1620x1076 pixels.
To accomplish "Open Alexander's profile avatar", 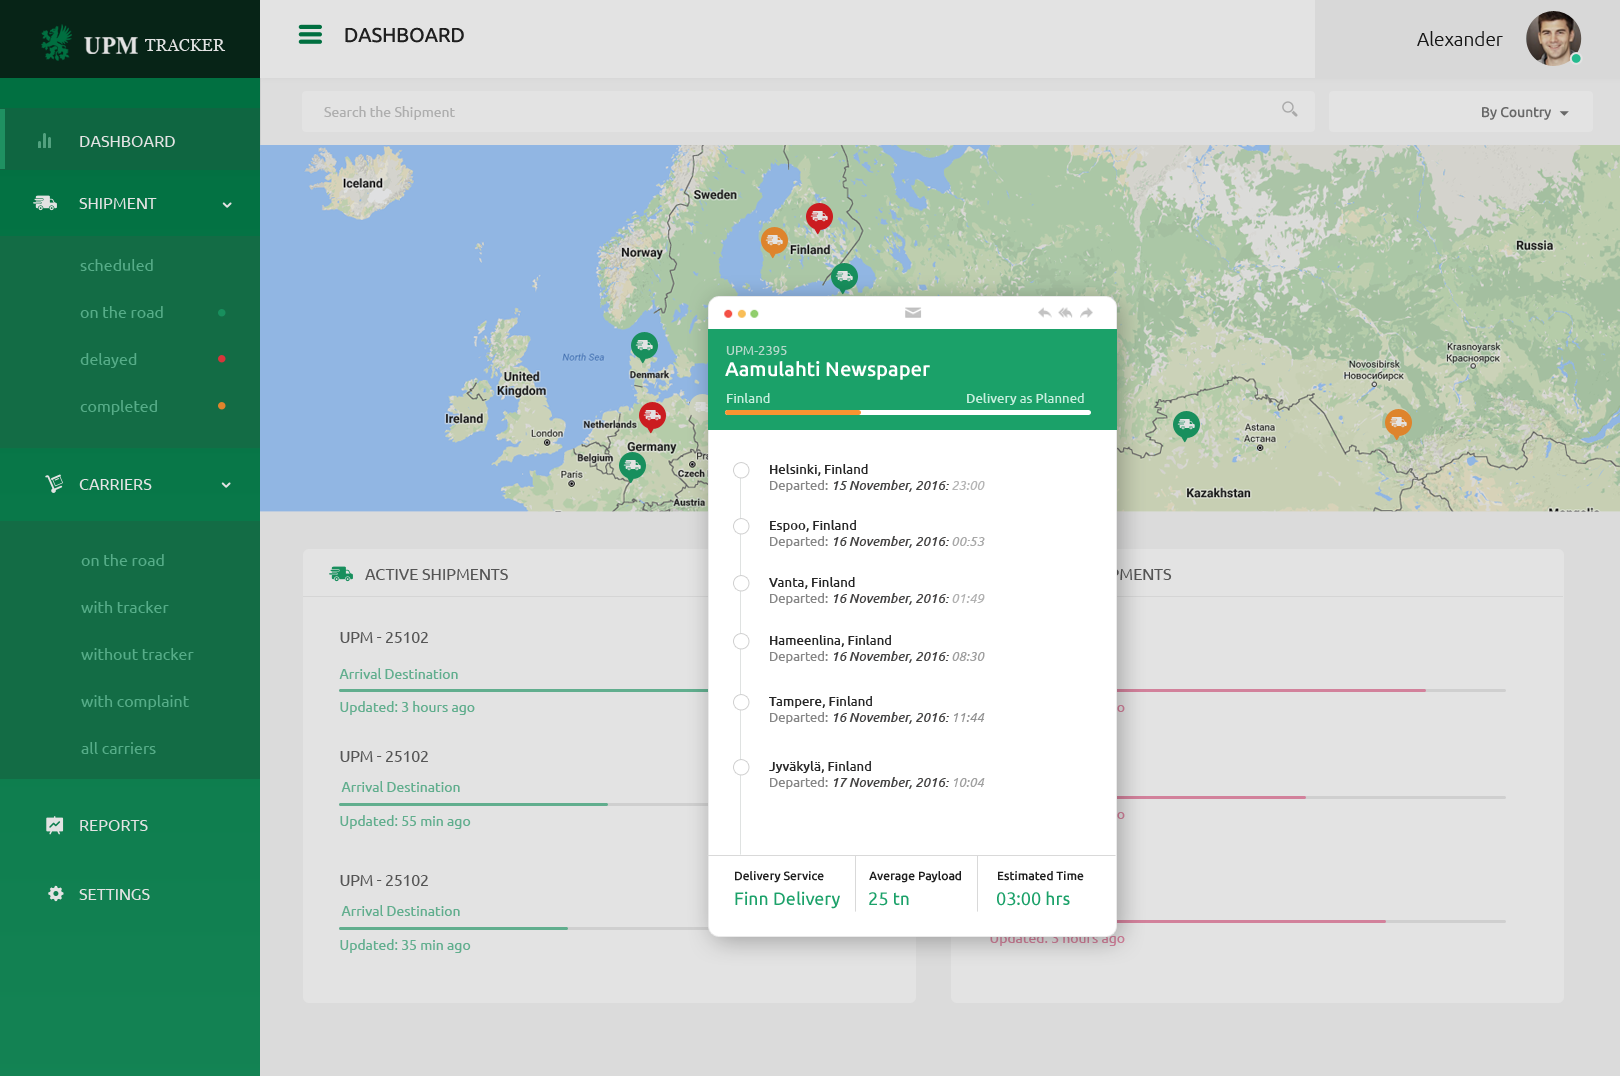I will pos(1553,39).
